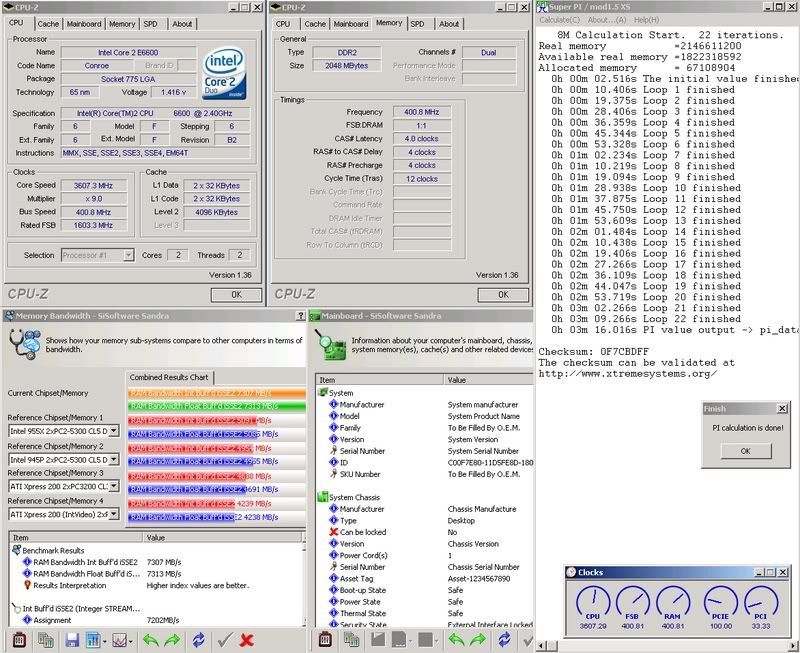Screen dimensions: 800x653
Task: Click the Results Interpretation pin icon
Action: point(28,585)
